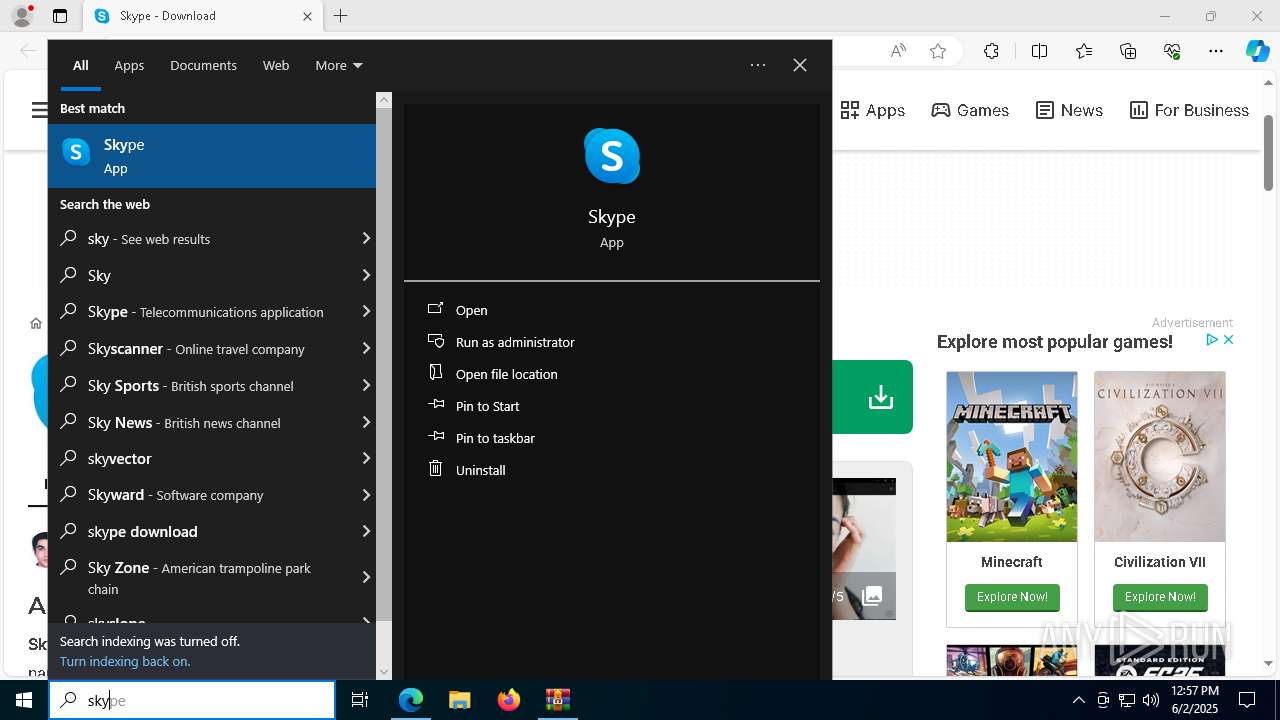
Task: Open search panel options (three dots)
Action: [758, 65]
